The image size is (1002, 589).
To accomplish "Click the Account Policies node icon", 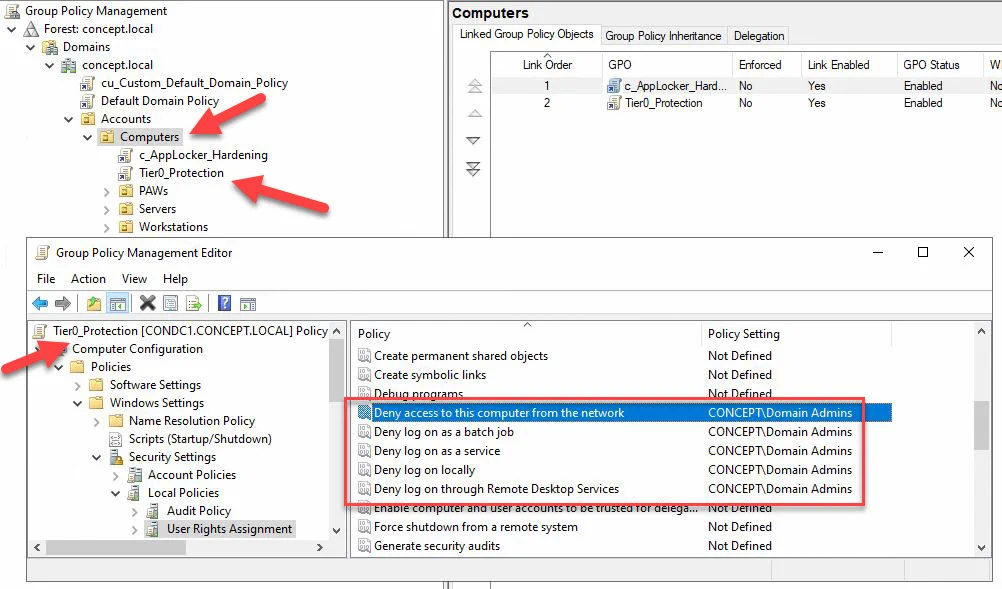I will pyautogui.click(x=134, y=475).
